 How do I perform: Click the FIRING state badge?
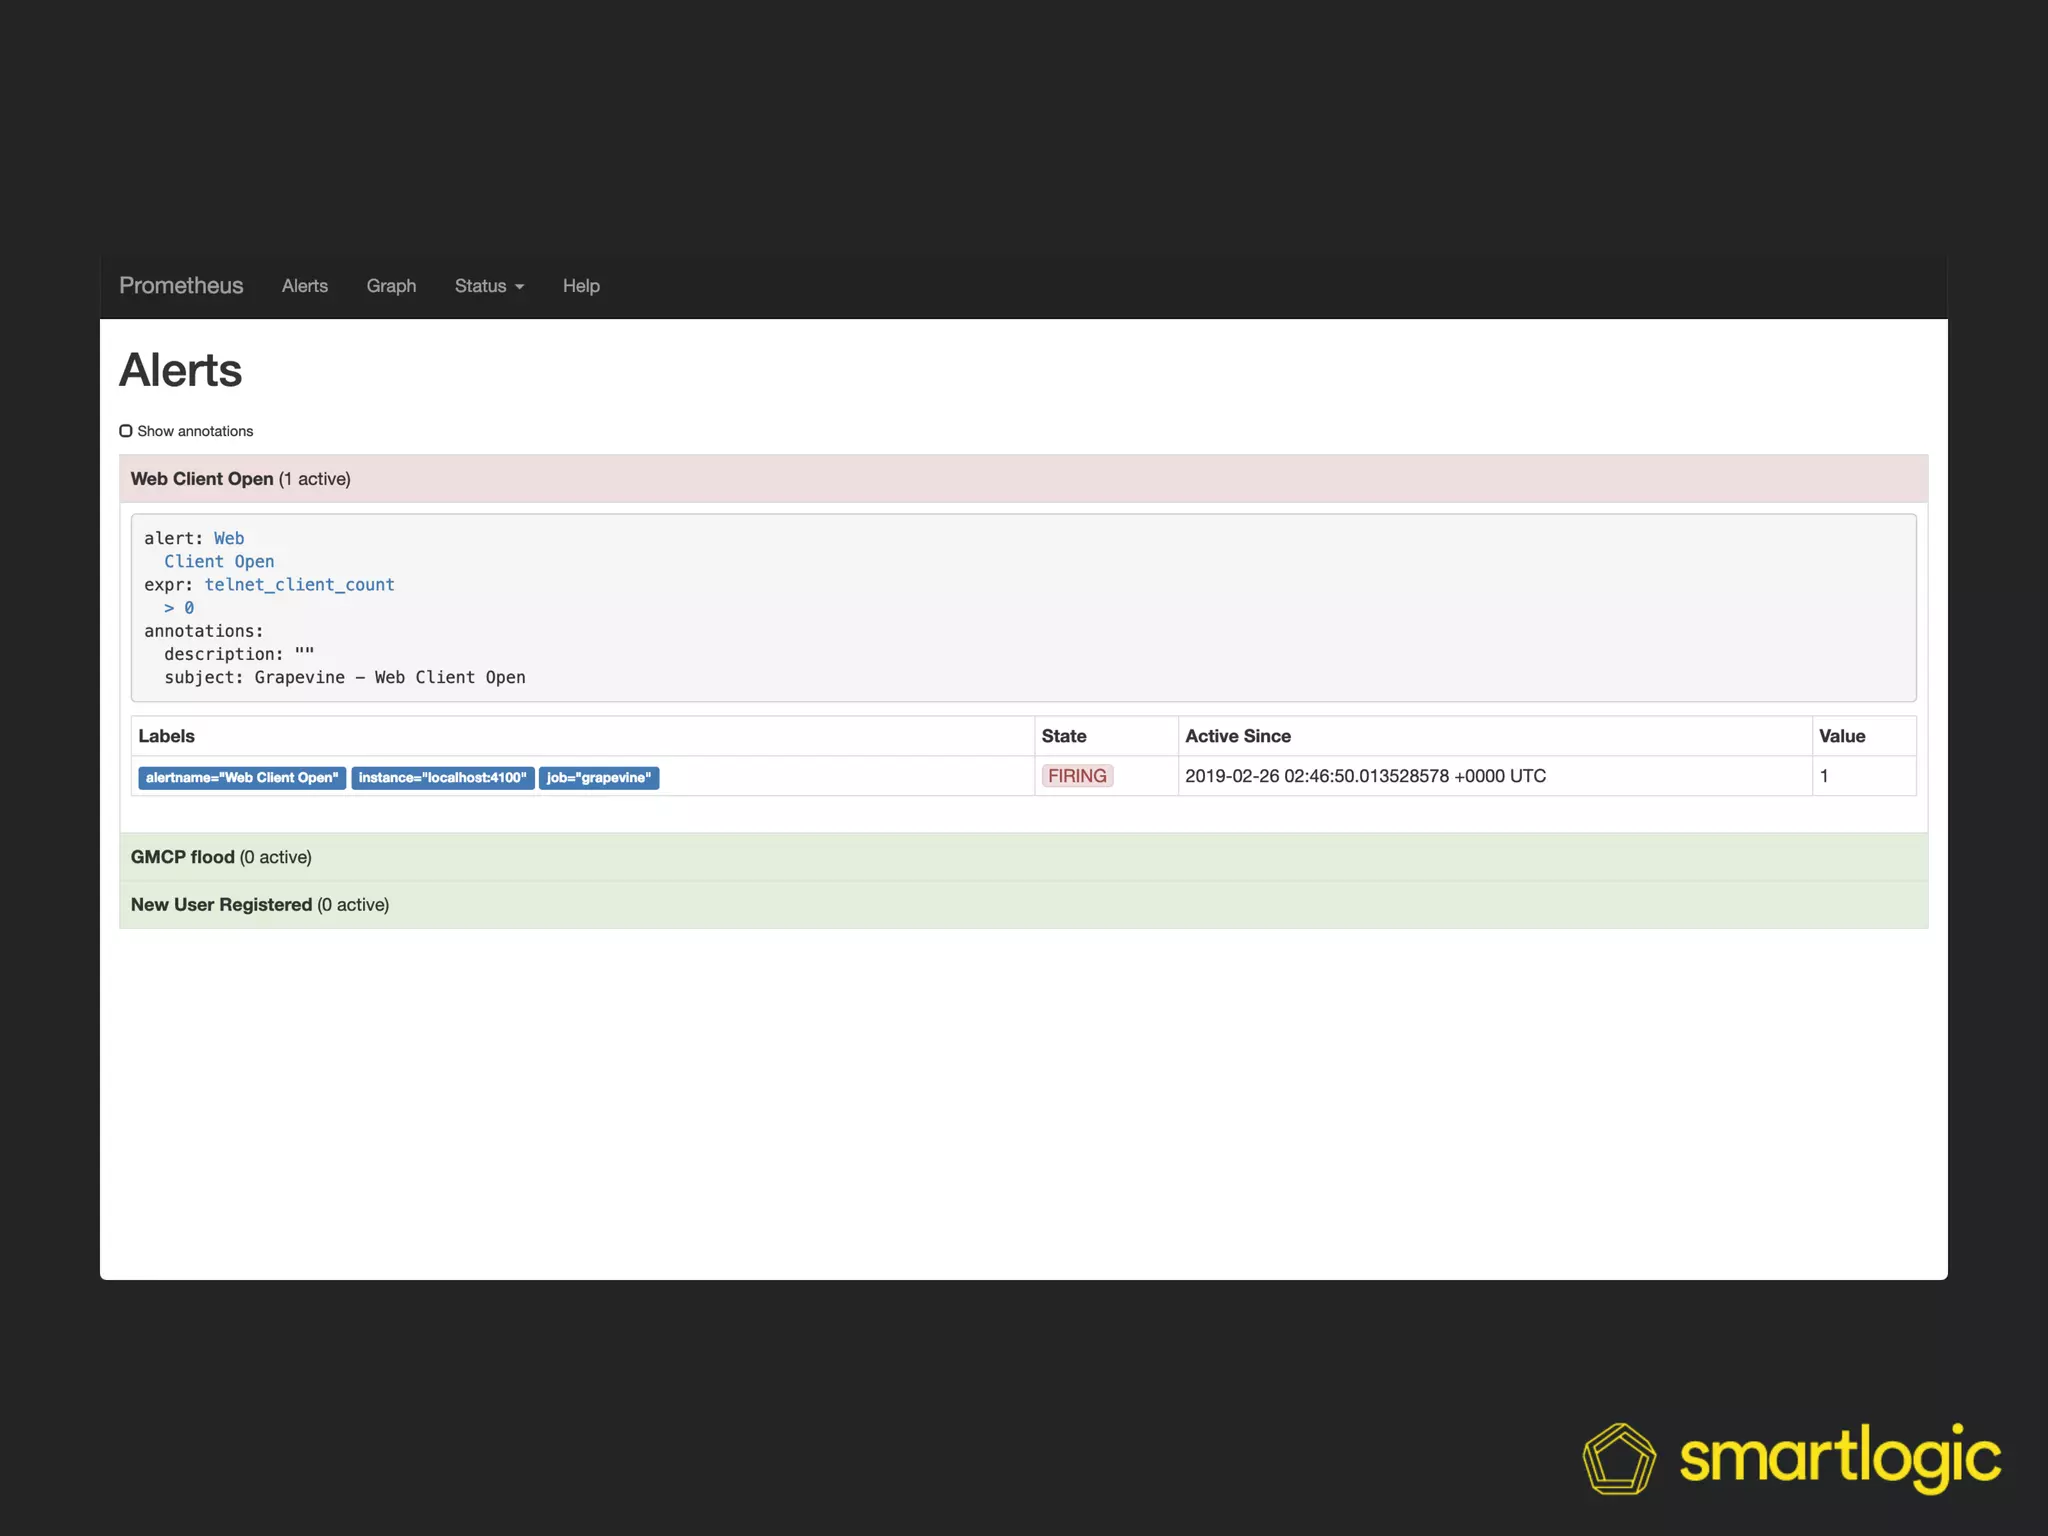click(x=1077, y=776)
